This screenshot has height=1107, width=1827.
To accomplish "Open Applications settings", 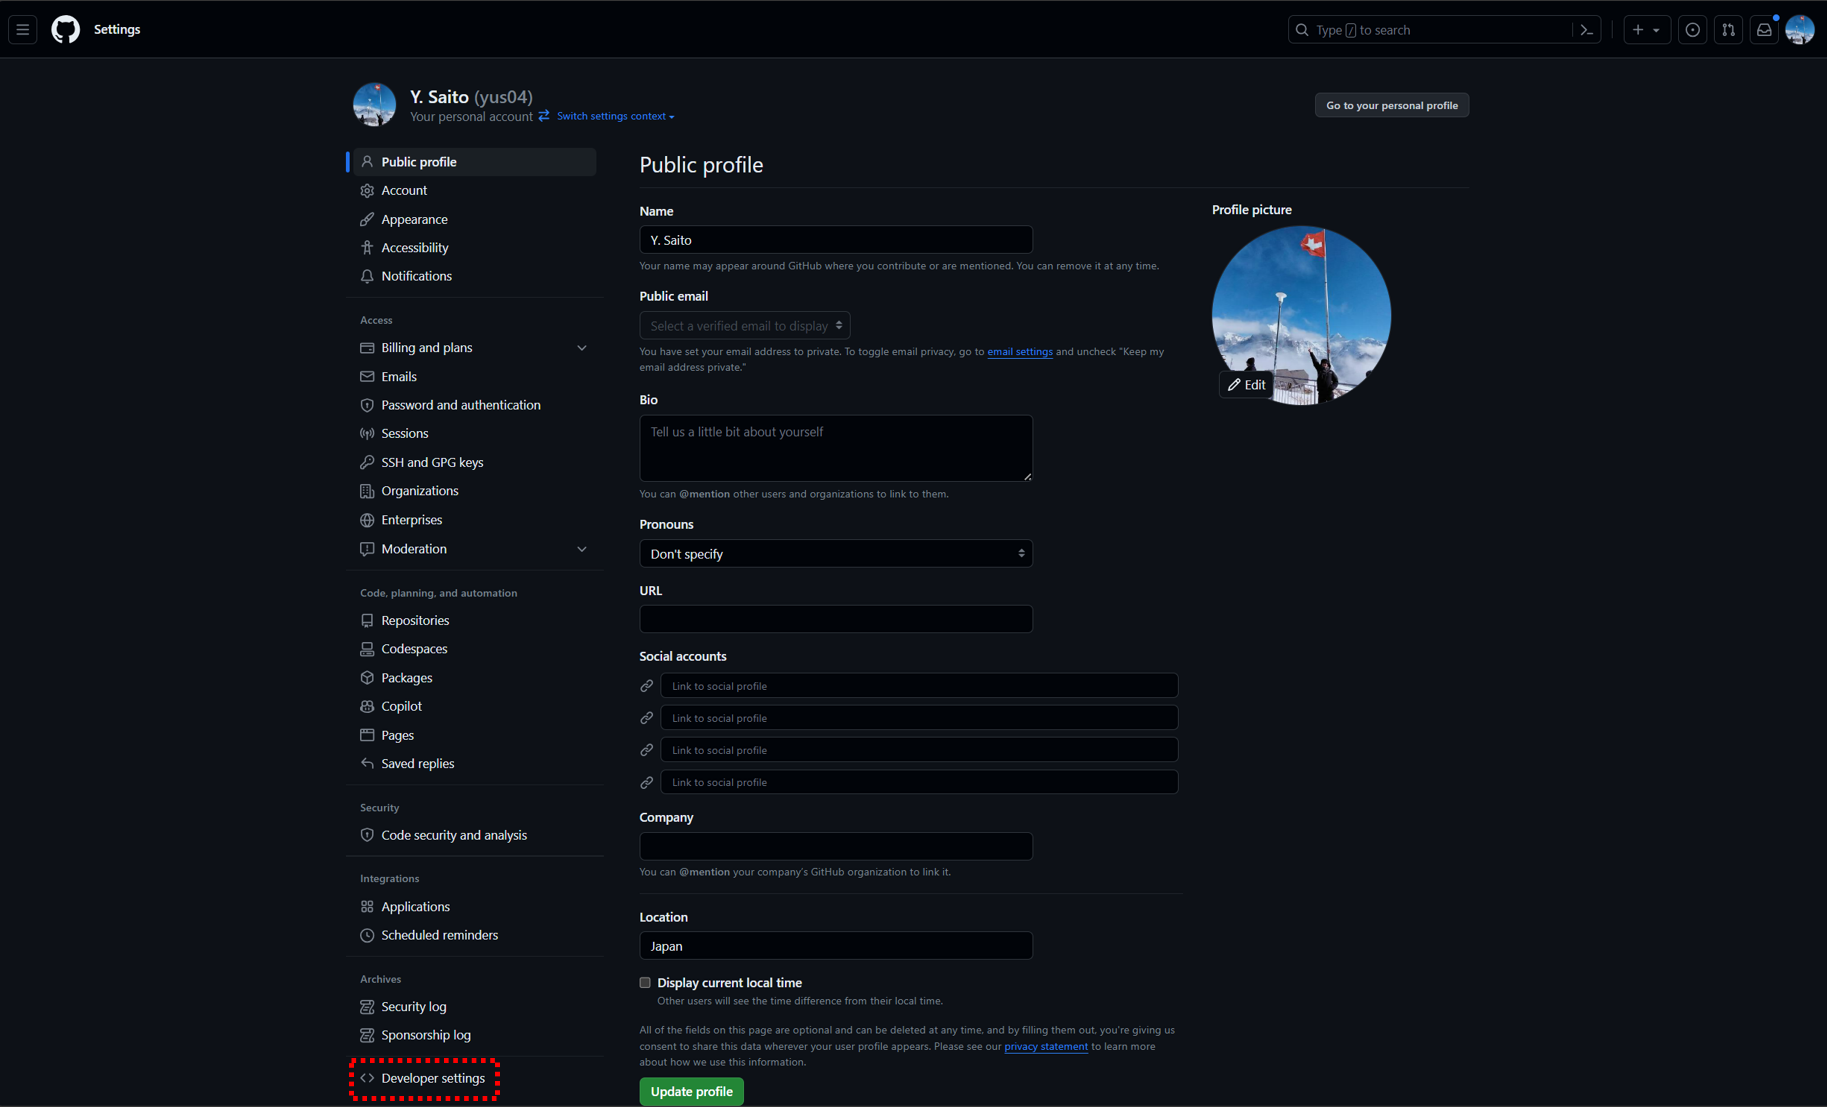I will (474, 907).
